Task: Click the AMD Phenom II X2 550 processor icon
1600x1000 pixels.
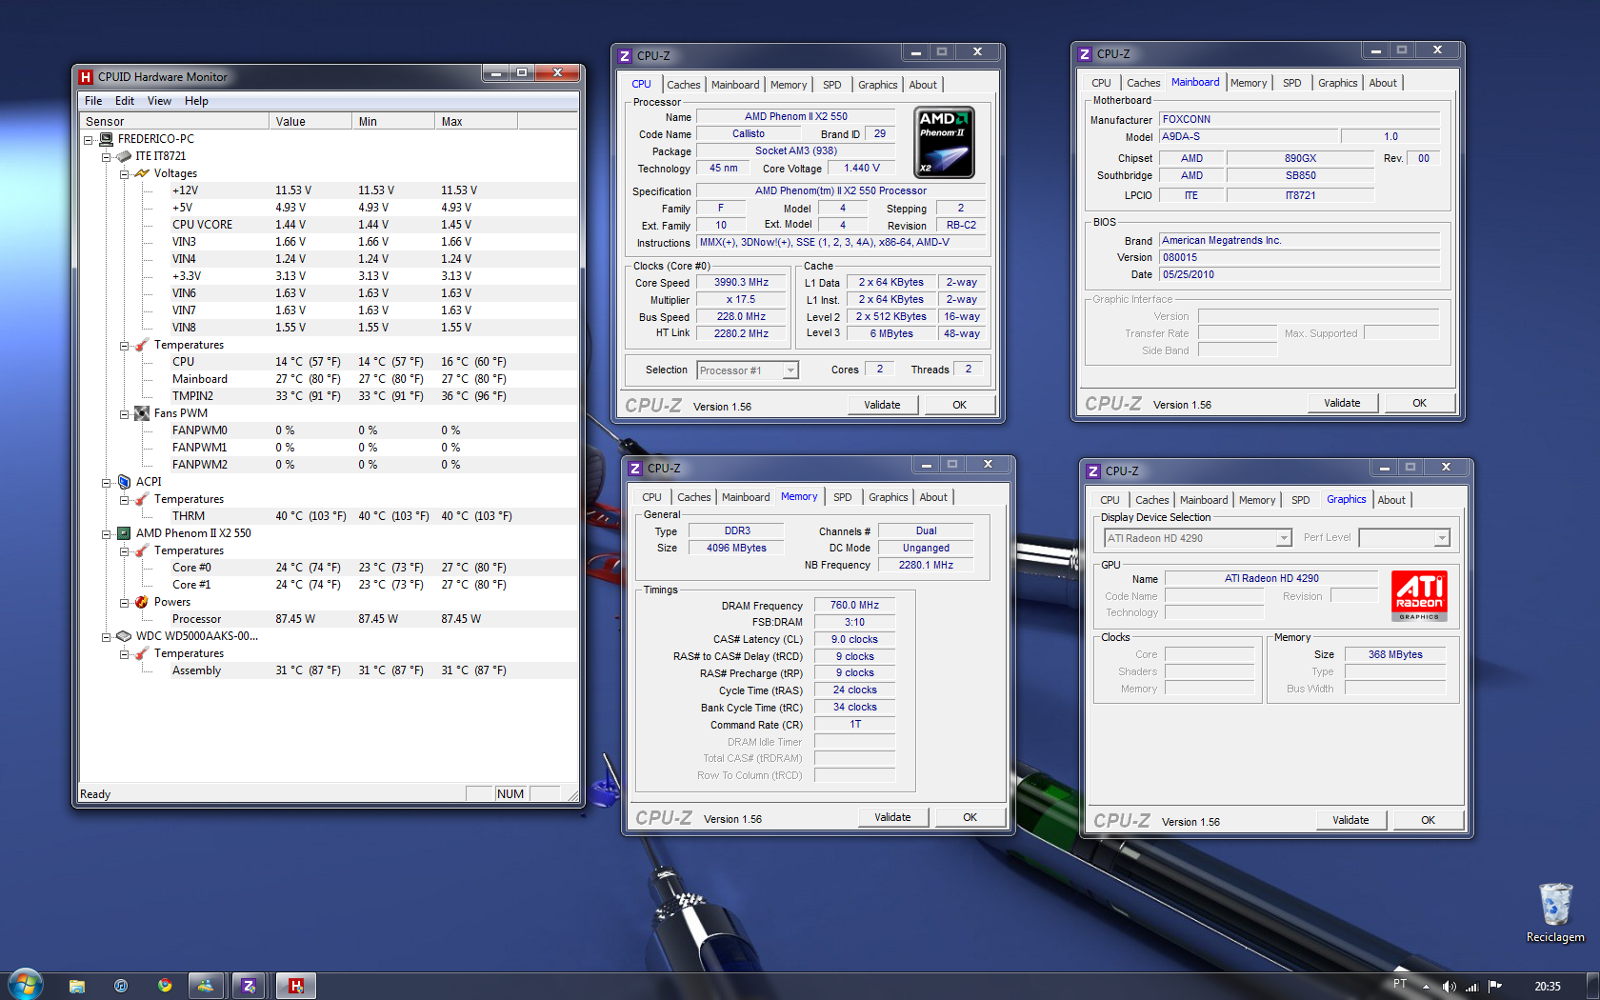Action: (x=124, y=533)
